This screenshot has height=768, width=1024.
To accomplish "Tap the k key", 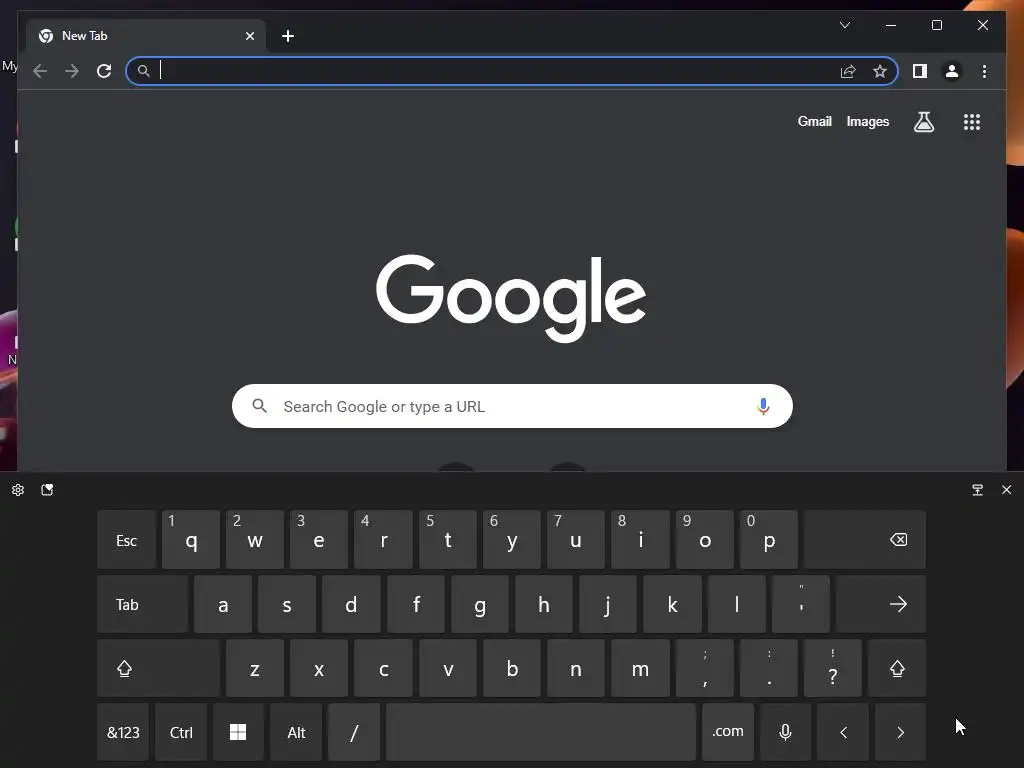I will click(x=672, y=604).
